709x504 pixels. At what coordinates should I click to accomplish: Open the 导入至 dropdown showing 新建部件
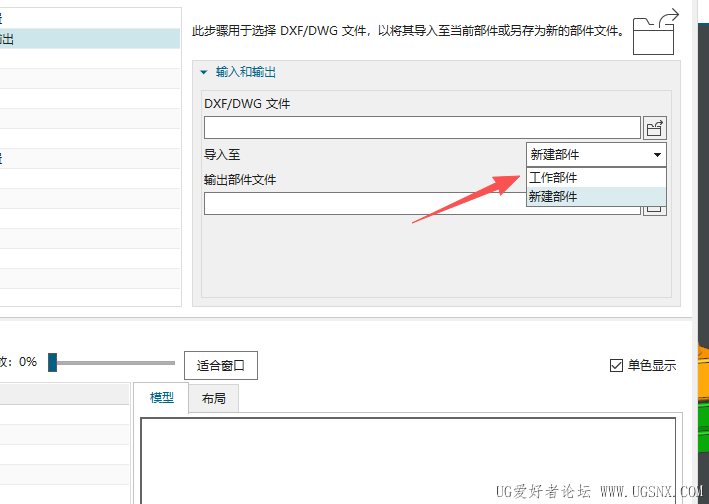596,155
